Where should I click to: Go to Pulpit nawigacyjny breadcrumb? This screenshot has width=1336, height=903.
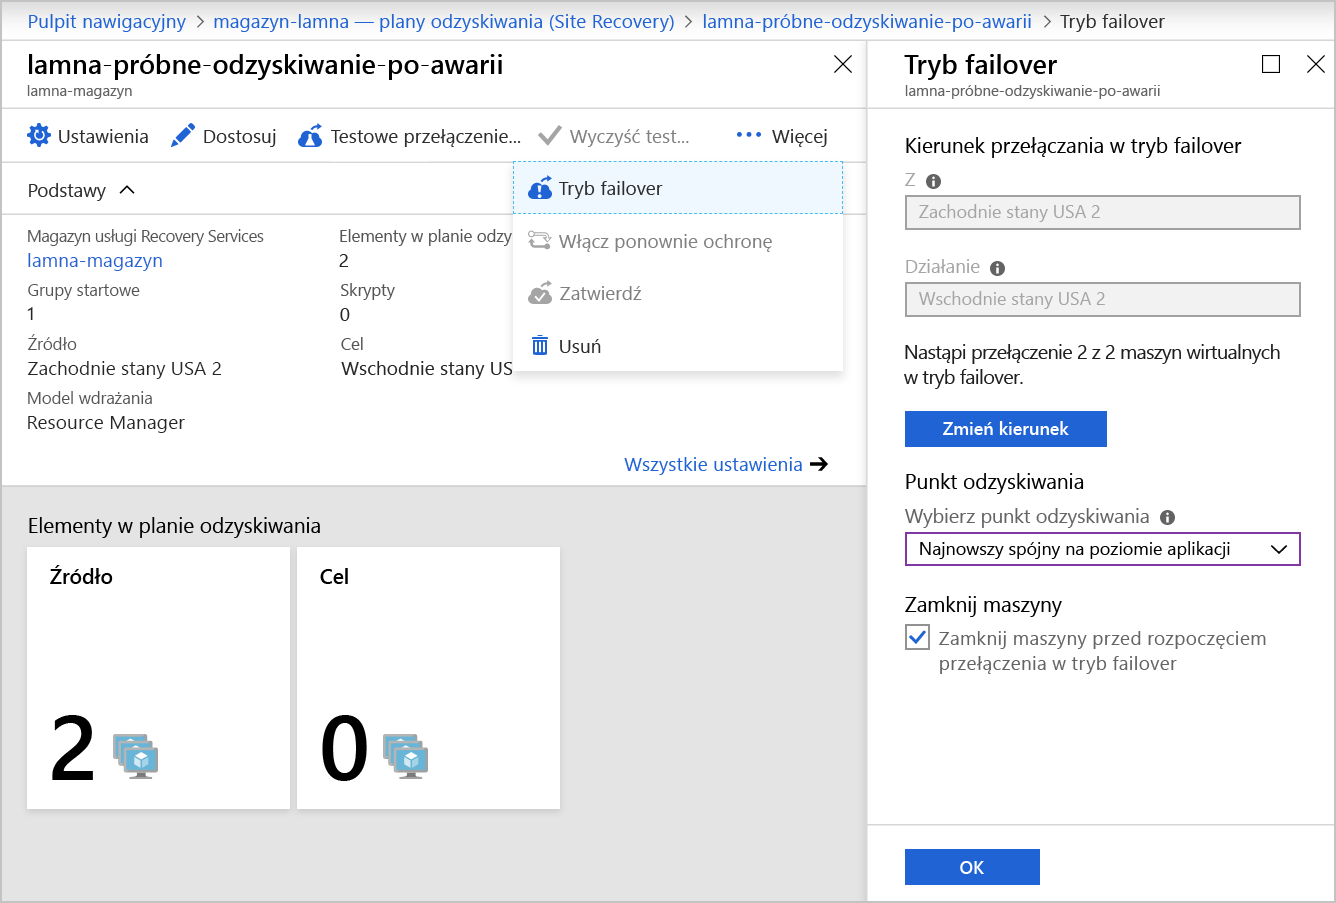point(107,21)
